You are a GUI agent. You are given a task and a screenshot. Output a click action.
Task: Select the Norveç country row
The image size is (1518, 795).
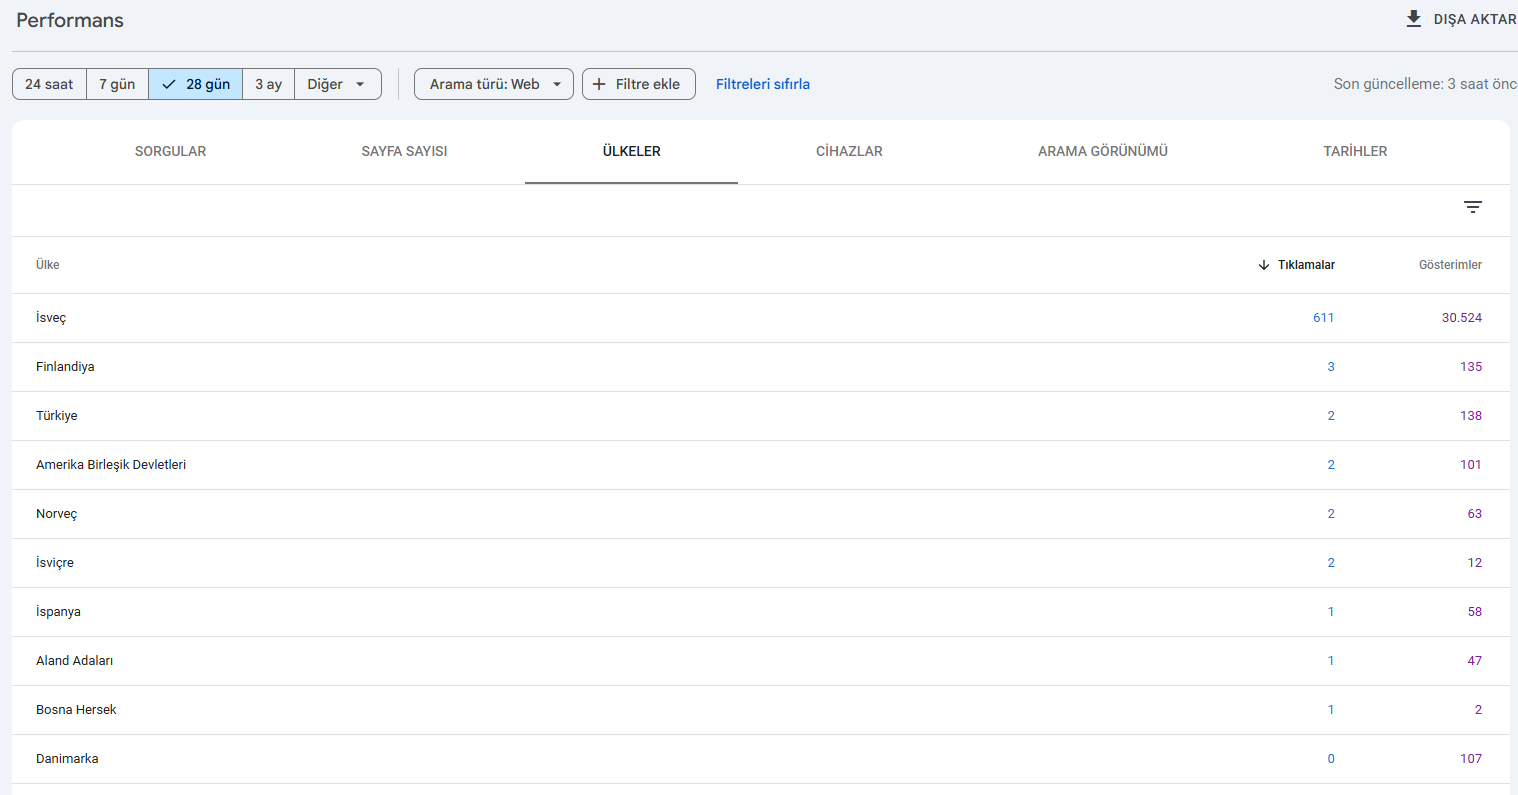point(761,514)
